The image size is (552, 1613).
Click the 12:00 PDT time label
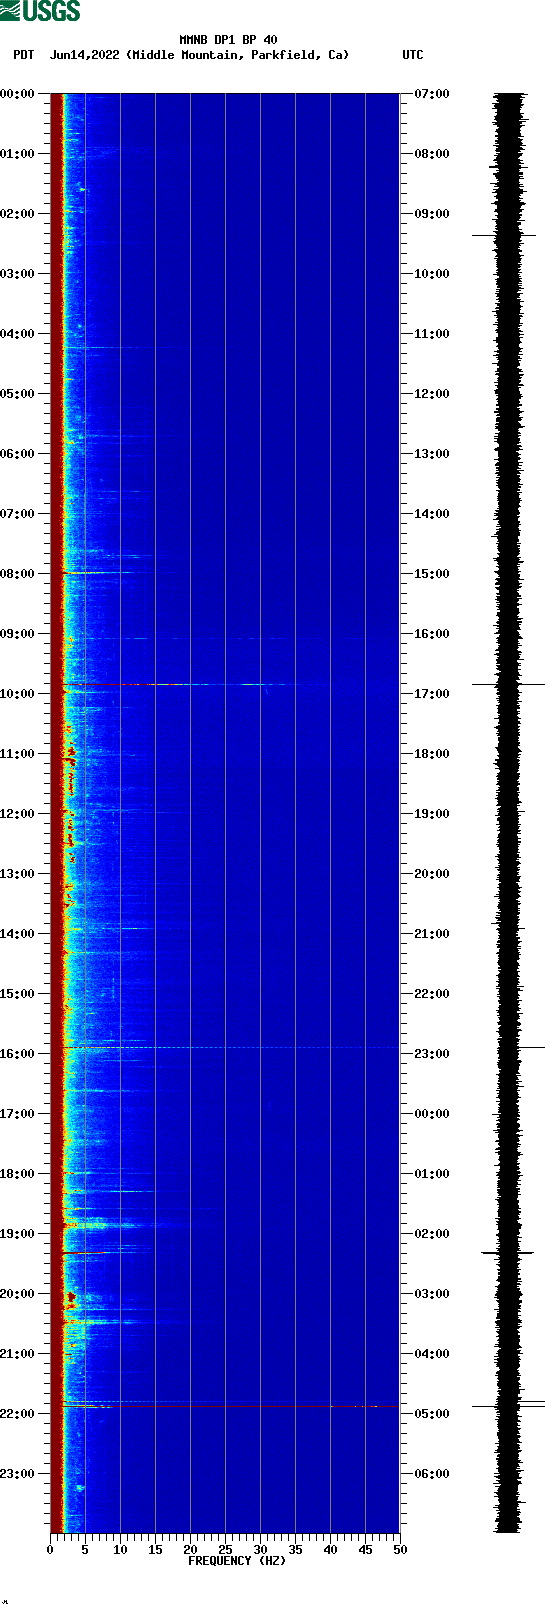tap(17, 814)
